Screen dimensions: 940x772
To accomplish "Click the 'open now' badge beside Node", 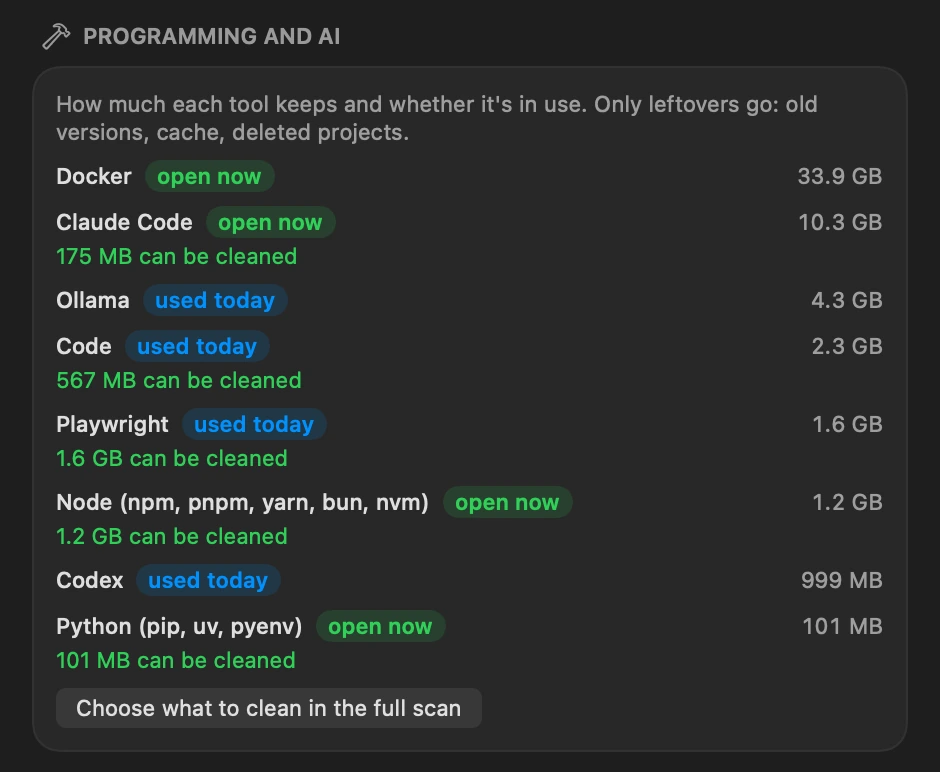I will [x=508, y=502].
